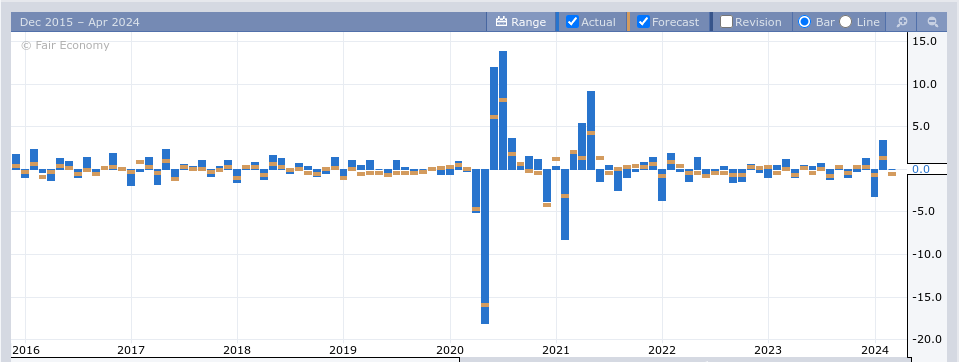Click the Fair Economy copyright text
The image size is (959, 362).
tap(65, 45)
